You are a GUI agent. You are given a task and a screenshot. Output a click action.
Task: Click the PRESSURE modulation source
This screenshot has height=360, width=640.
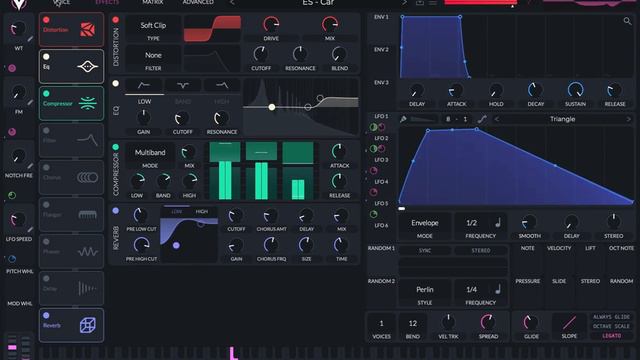527,281
